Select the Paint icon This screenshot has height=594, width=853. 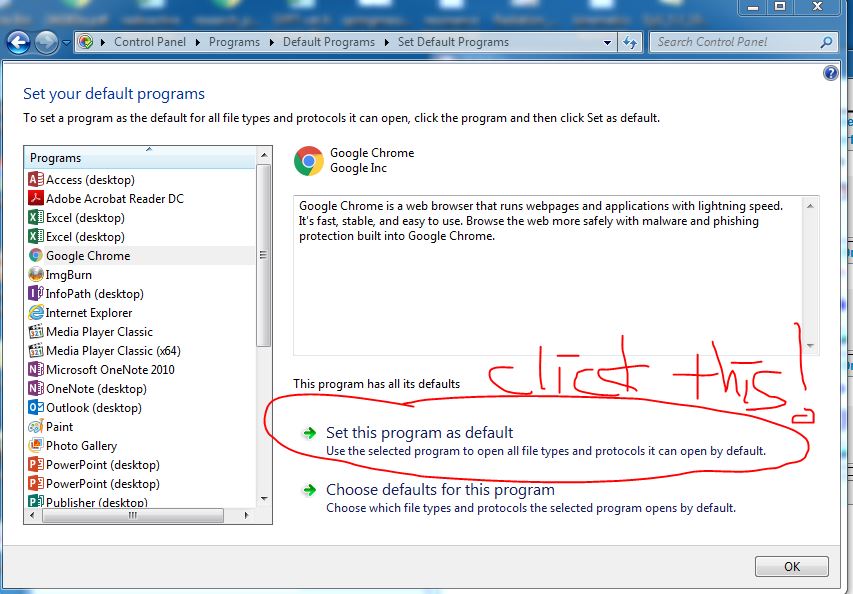coord(35,426)
